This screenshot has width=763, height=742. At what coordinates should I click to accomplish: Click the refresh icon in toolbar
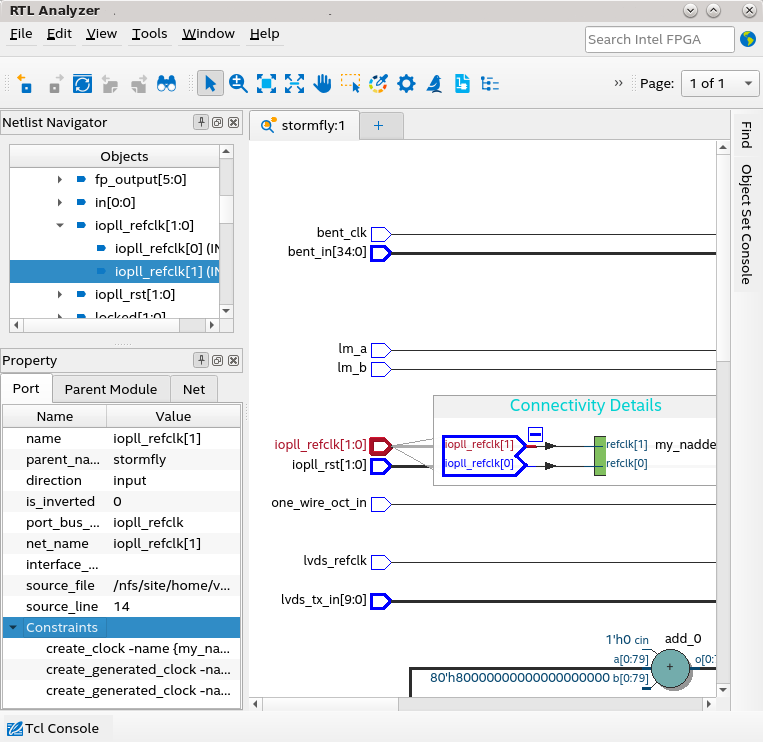82,84
